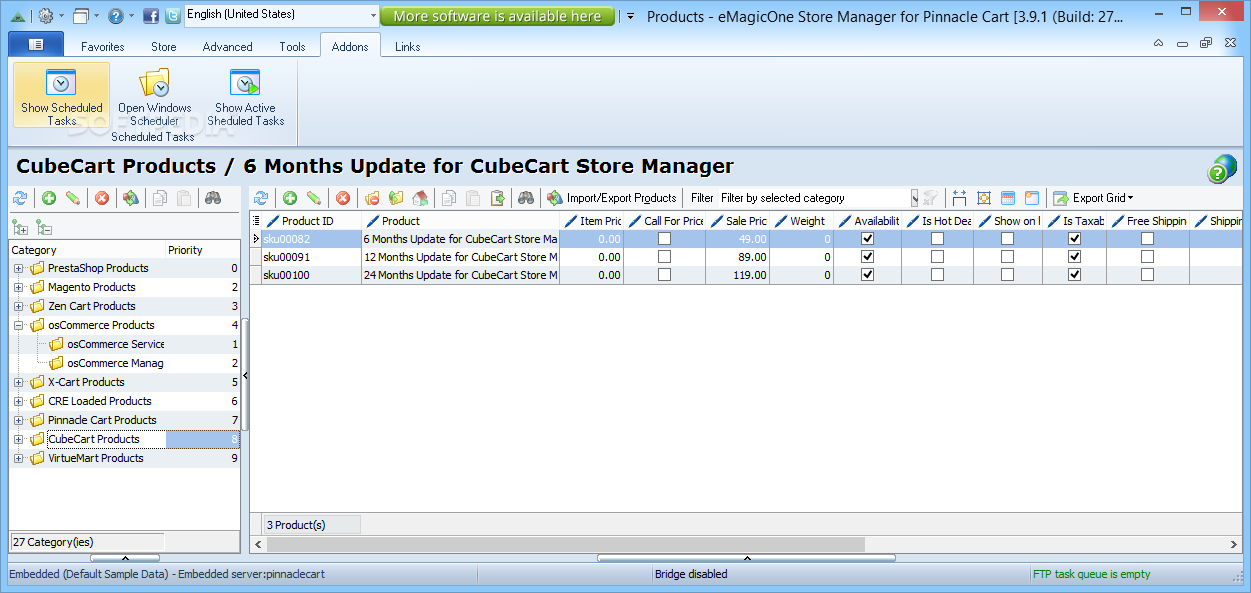The height and width of the screenshot is (593, 1251).
Task: Refresh the products grid
Action: 261,198
